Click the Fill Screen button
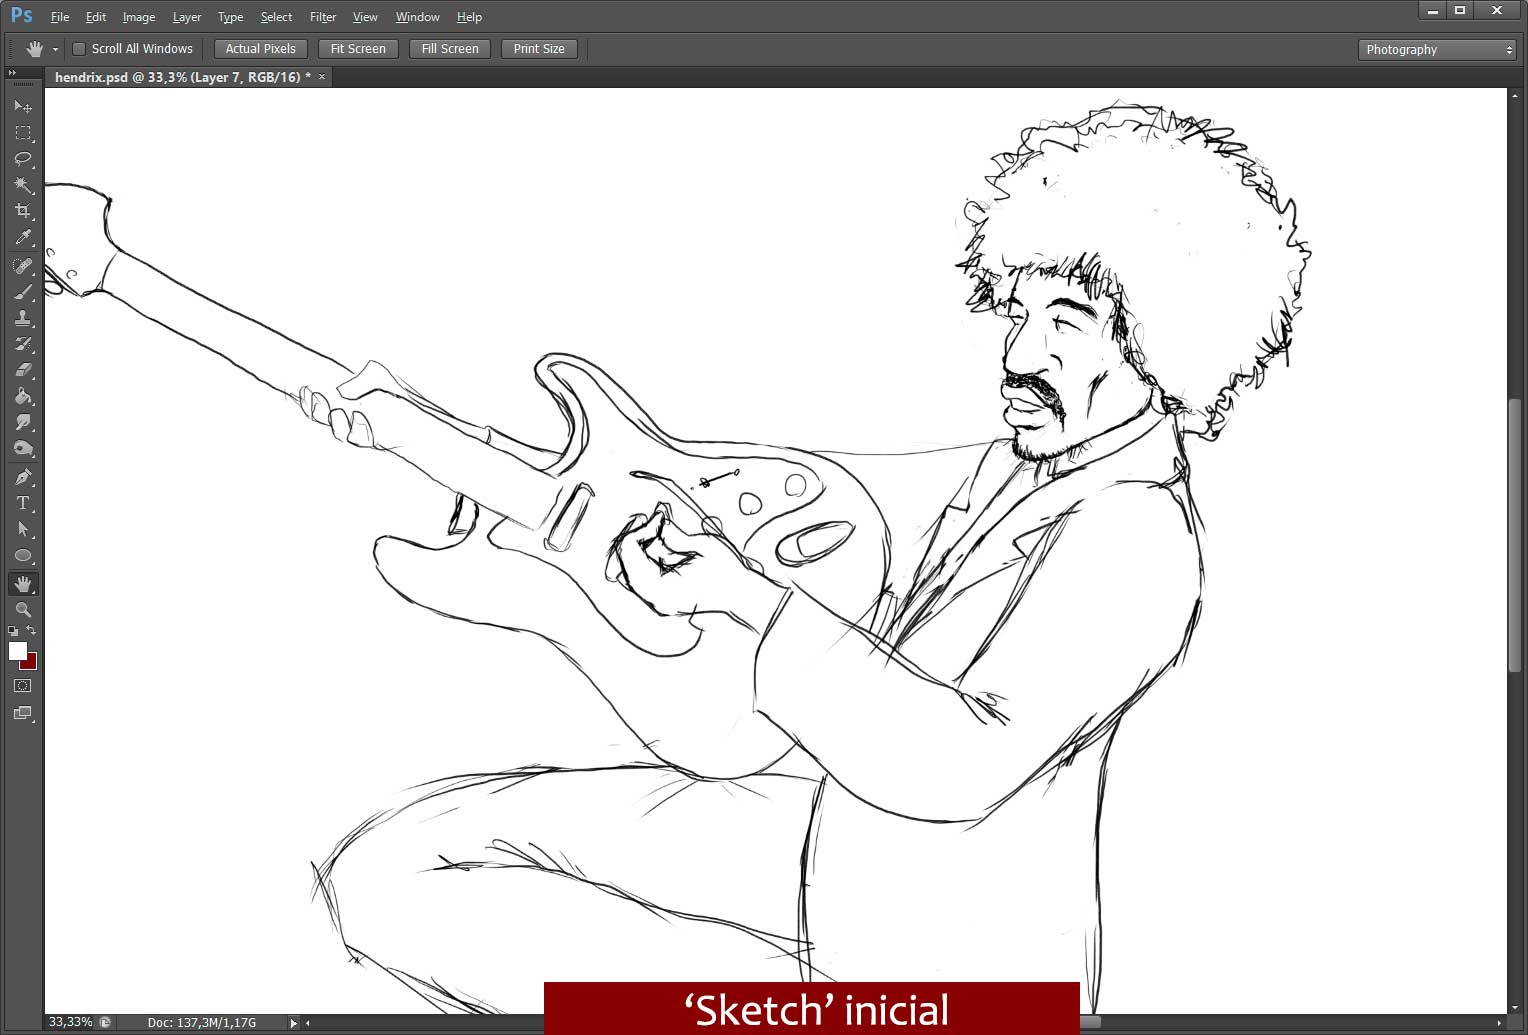 tap(450, 49)
